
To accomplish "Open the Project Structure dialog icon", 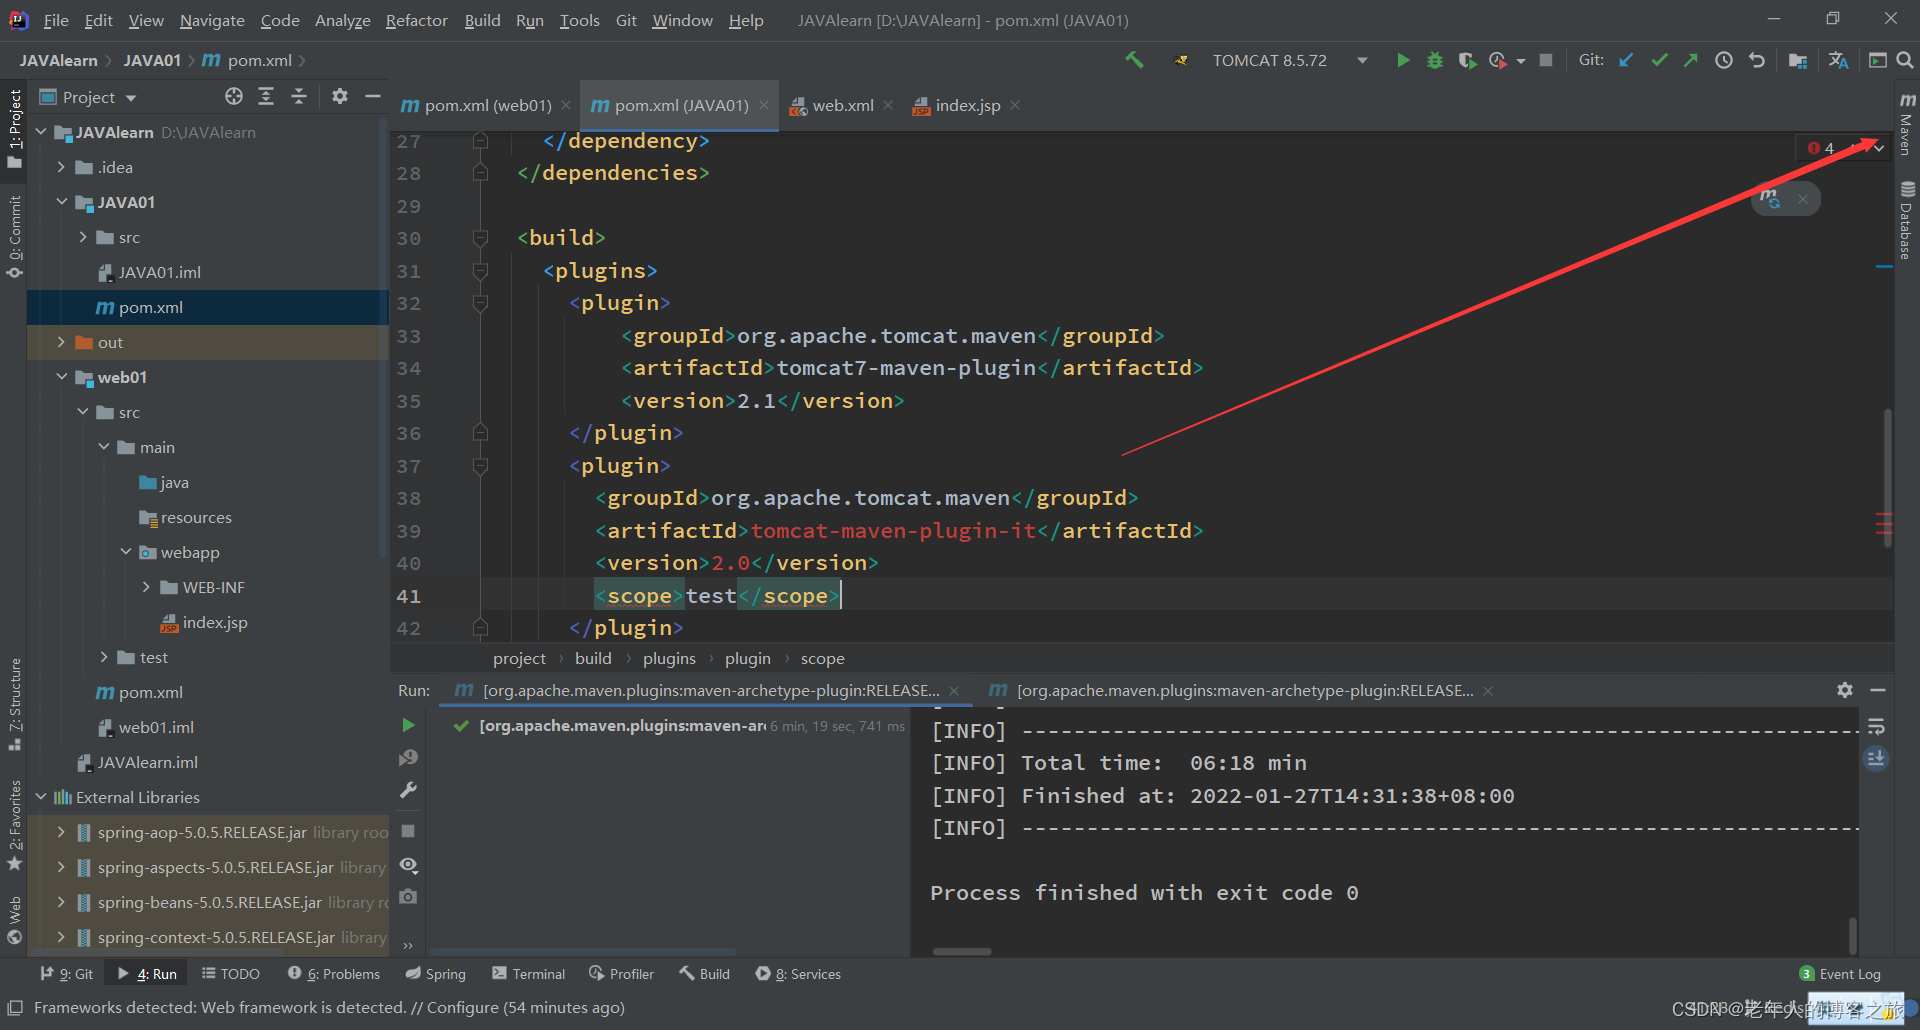I will [x=1798, y=60].
